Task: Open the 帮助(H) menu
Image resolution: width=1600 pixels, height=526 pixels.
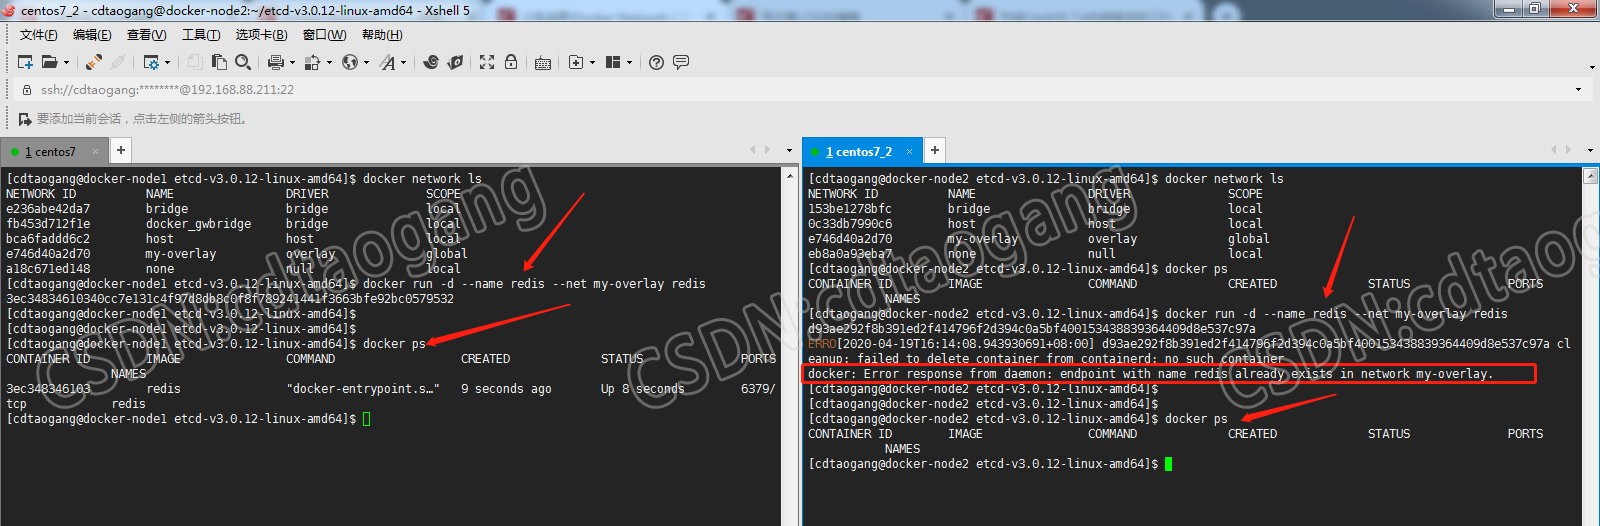Action: (x=382, y=35)
